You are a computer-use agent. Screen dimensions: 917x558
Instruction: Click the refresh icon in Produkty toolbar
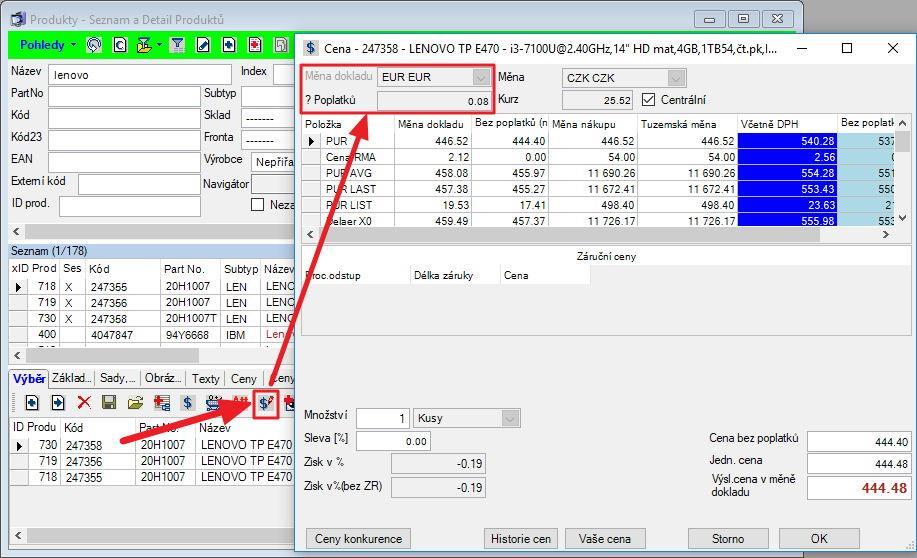point(94,45)
